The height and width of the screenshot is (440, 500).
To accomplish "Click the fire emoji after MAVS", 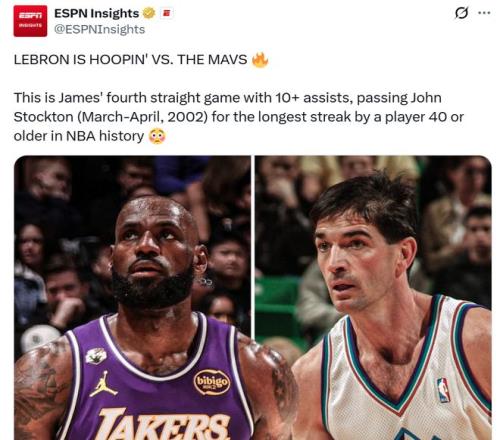I will [260, 60].
